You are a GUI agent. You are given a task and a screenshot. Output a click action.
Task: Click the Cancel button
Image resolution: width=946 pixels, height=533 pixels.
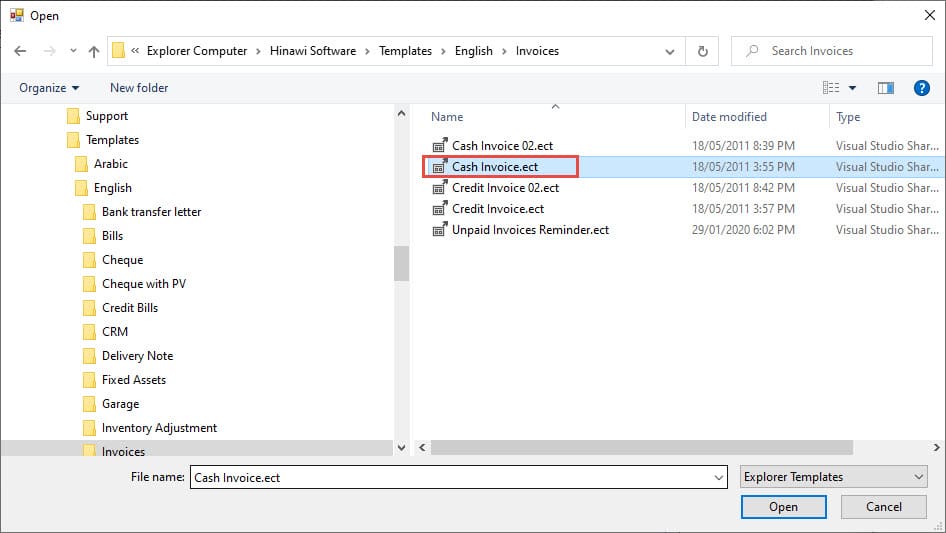pos(883,507)
